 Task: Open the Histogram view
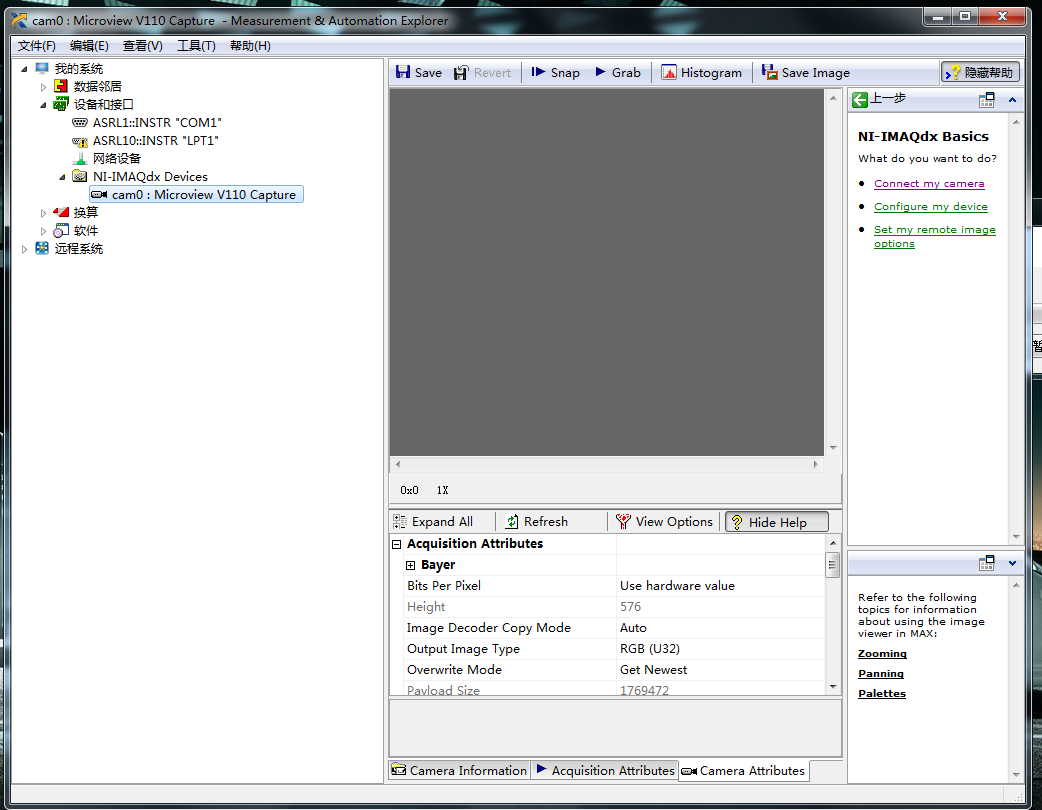point(701,72)
